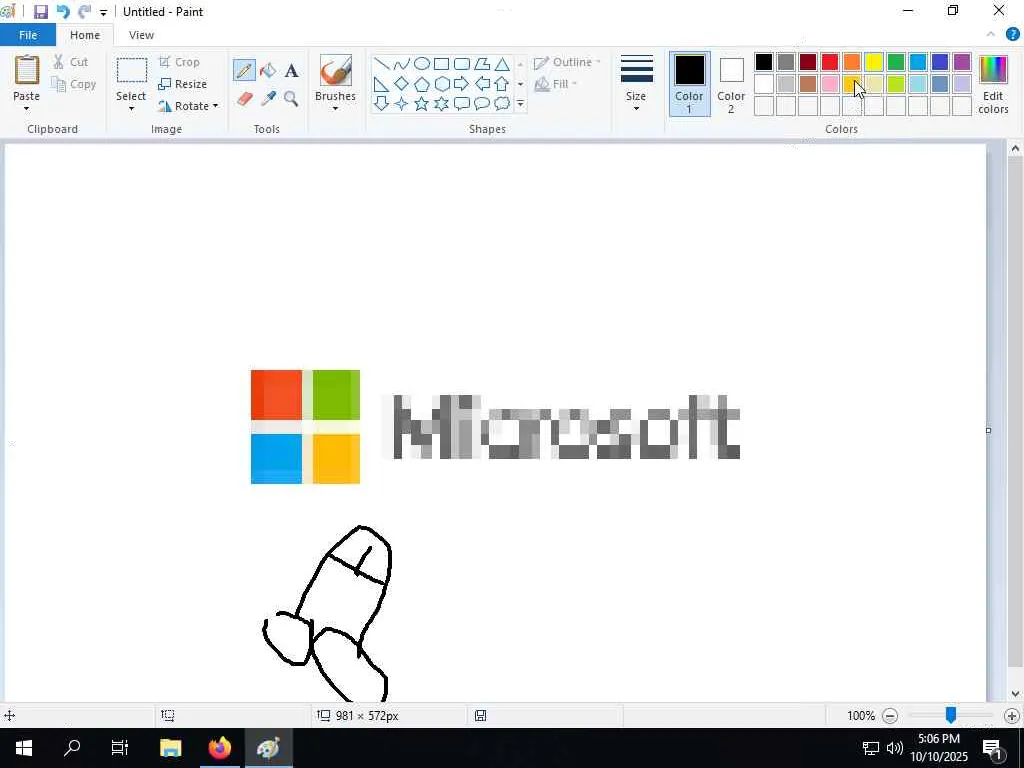Viewport: 1024px width, 768px height.
Task: Click the Zoom in plus button
Action: pos(1012,716)
